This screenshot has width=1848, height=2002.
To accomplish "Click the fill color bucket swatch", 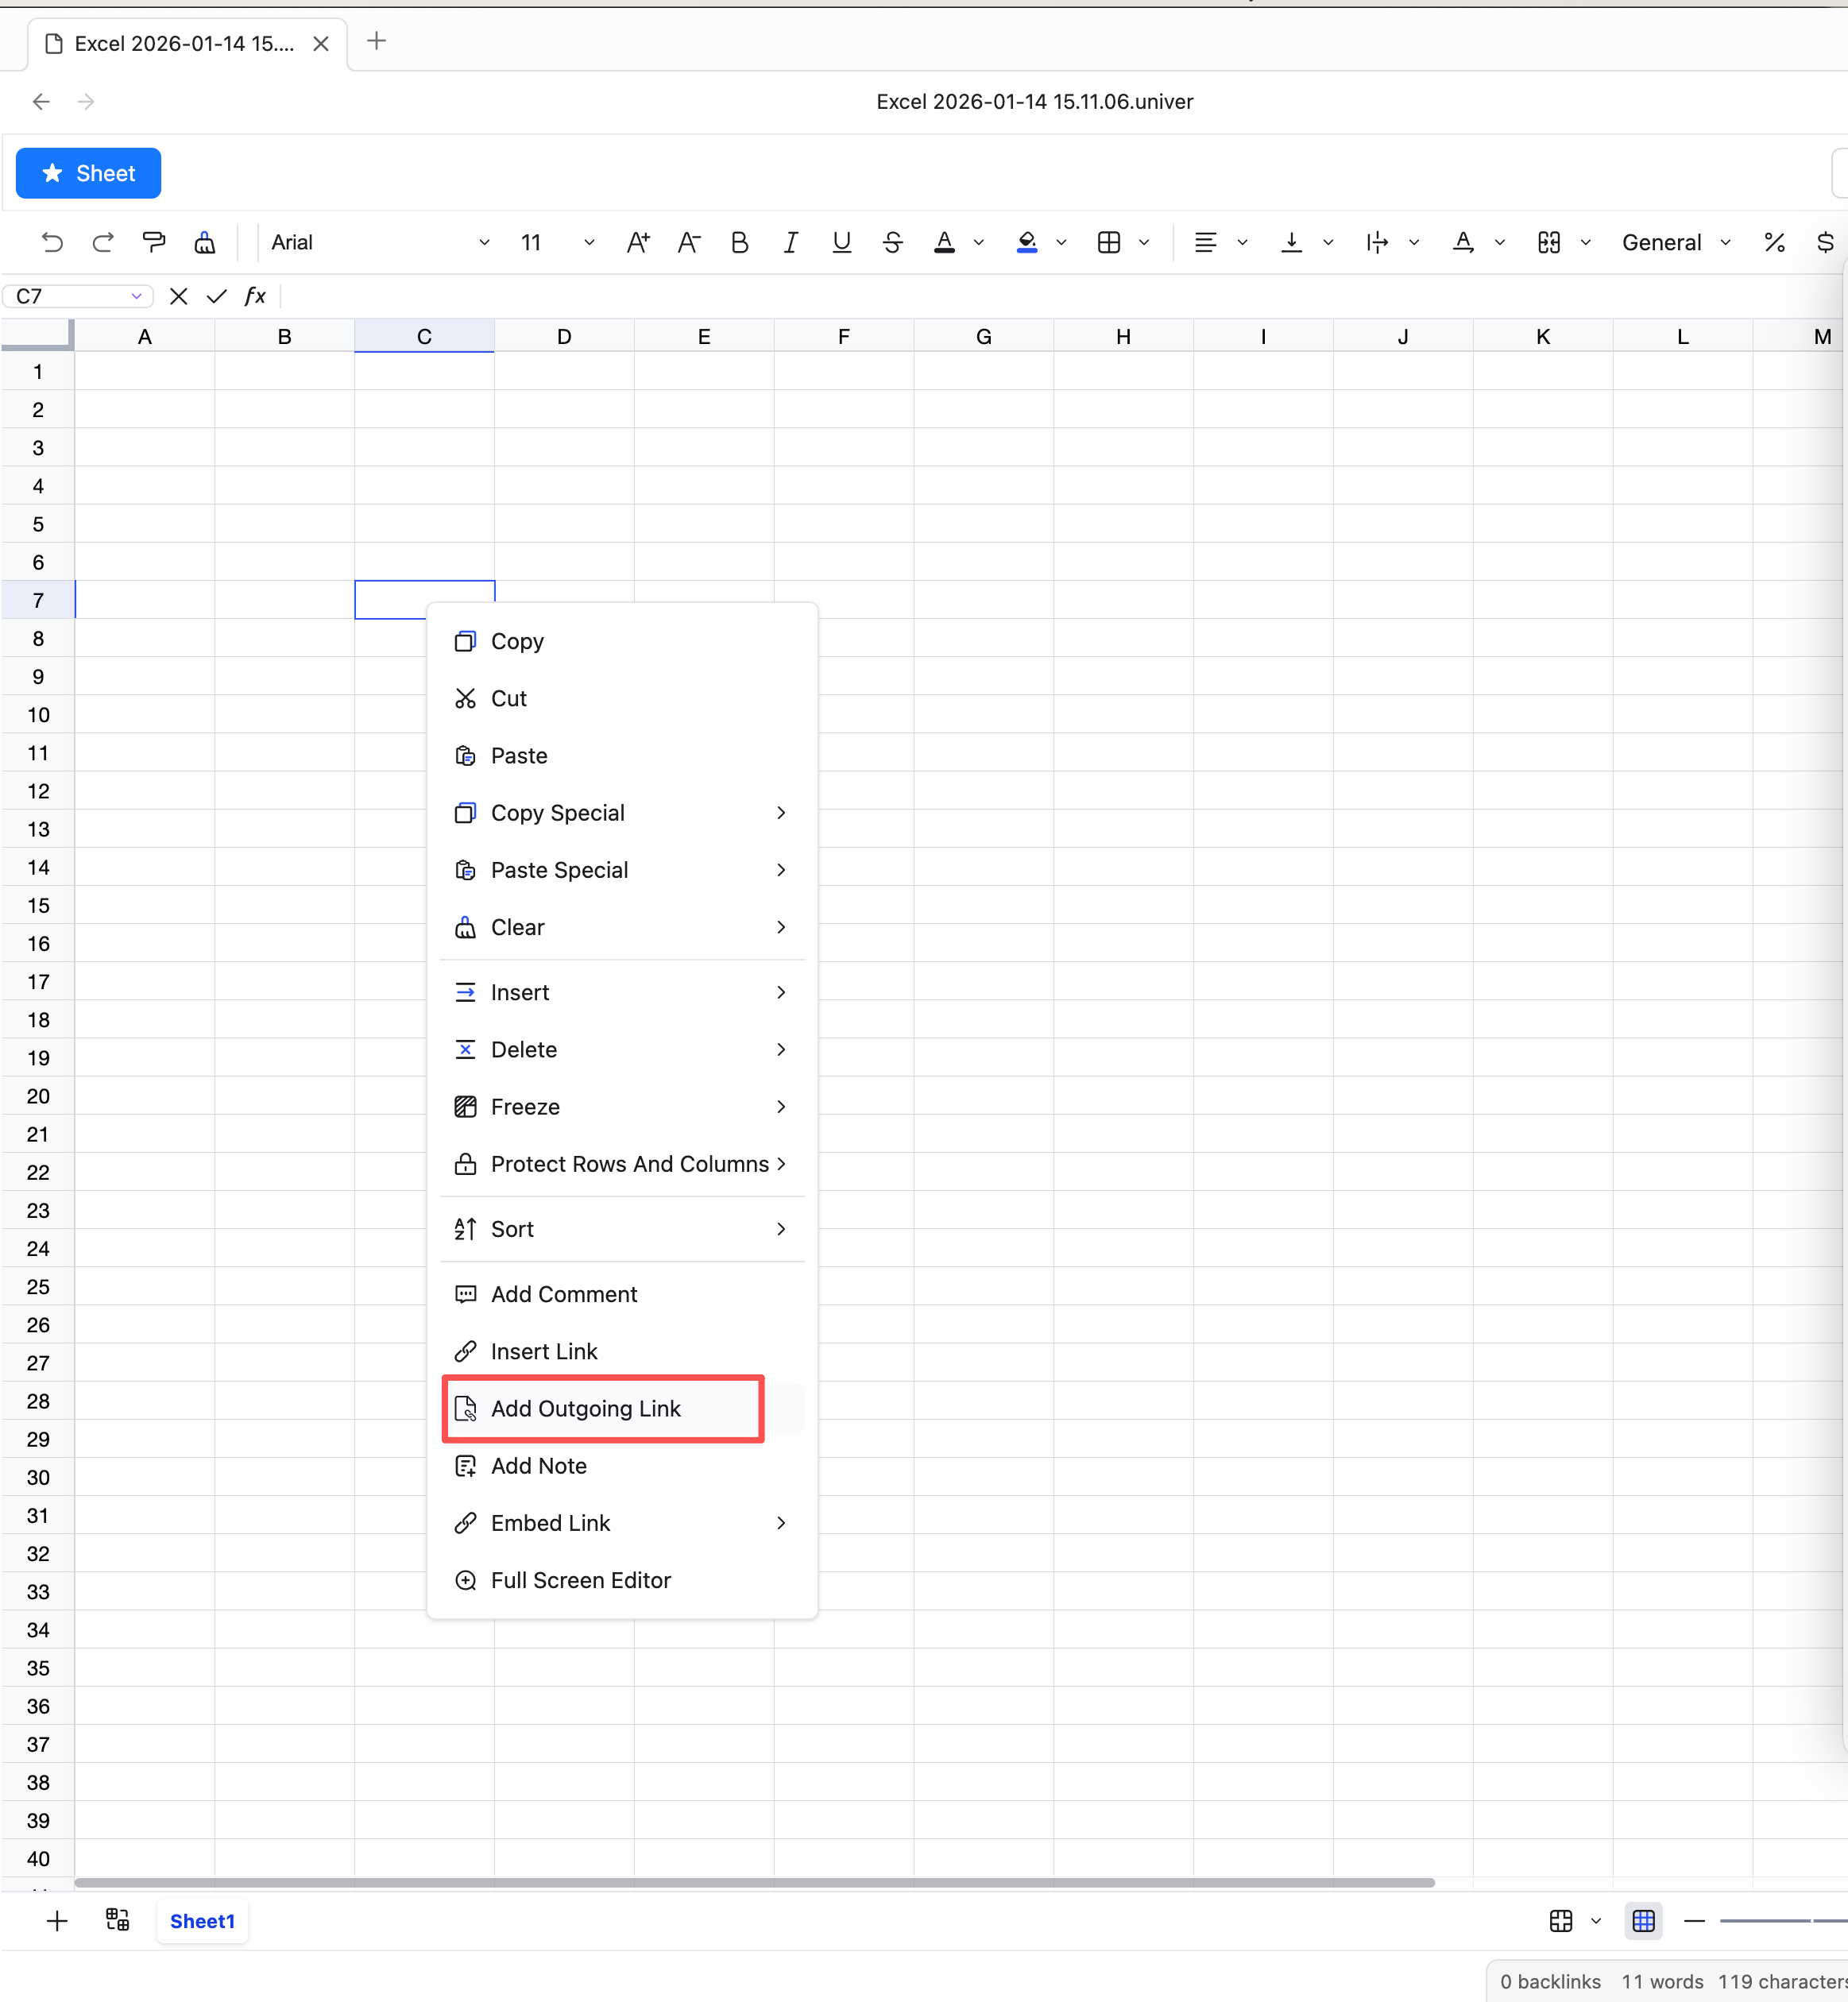I will click(1027, 242).
